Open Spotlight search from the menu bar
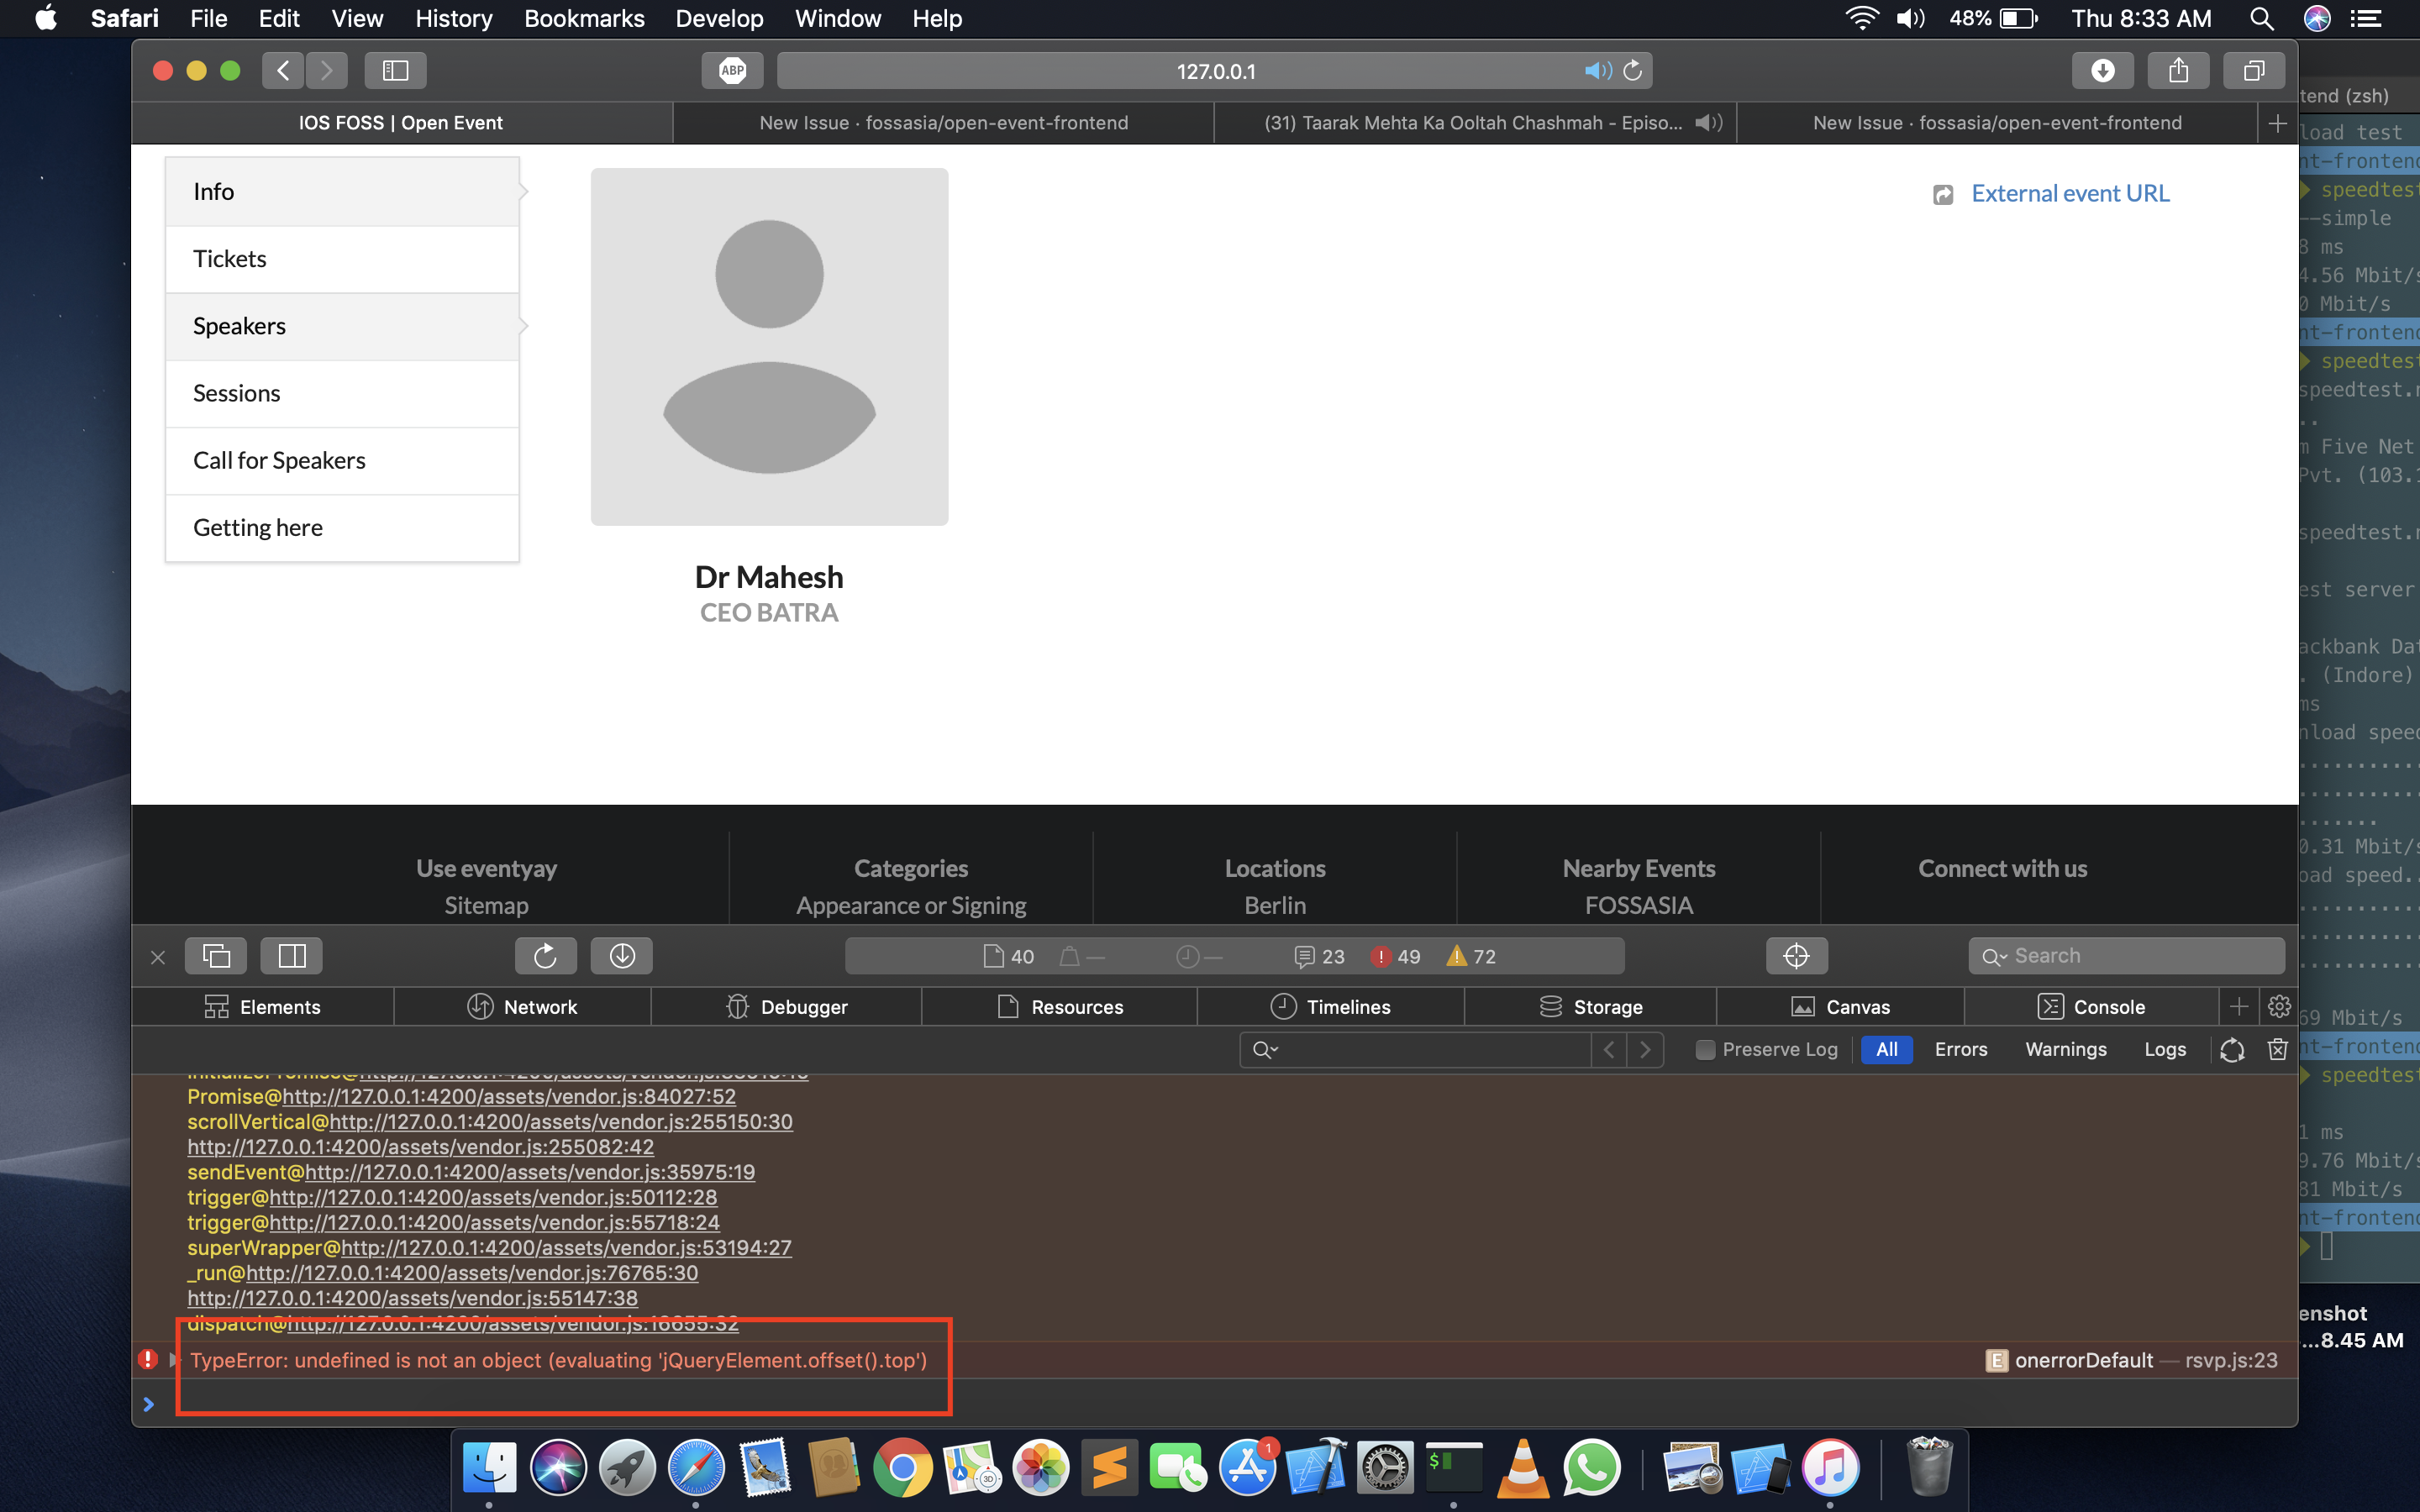Screen dimensions: 2420x1512 tap(2262, 18)
